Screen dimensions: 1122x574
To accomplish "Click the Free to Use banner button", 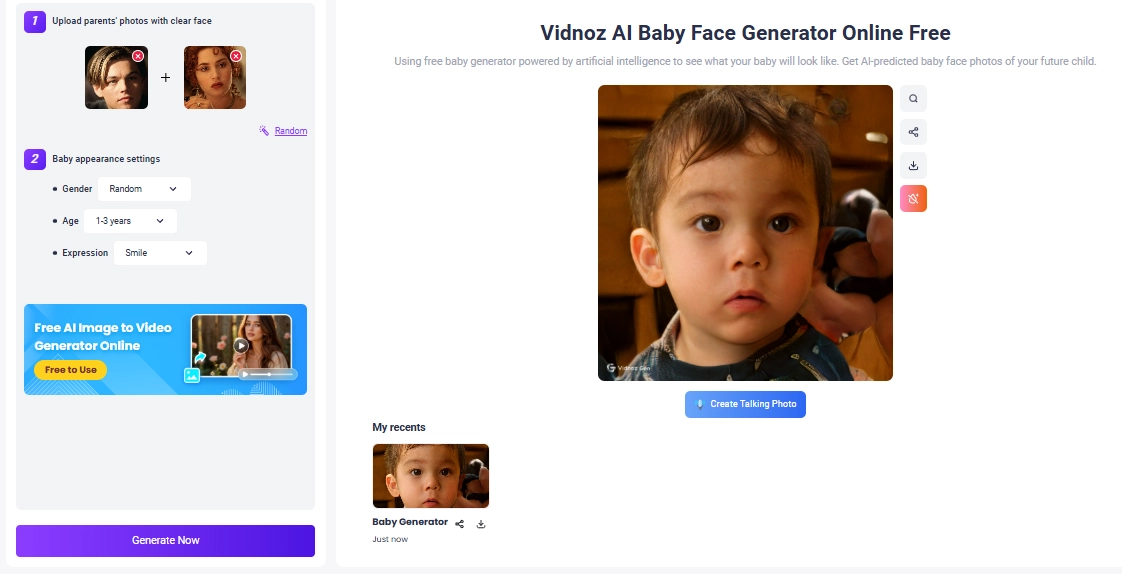I will point(70,370).
